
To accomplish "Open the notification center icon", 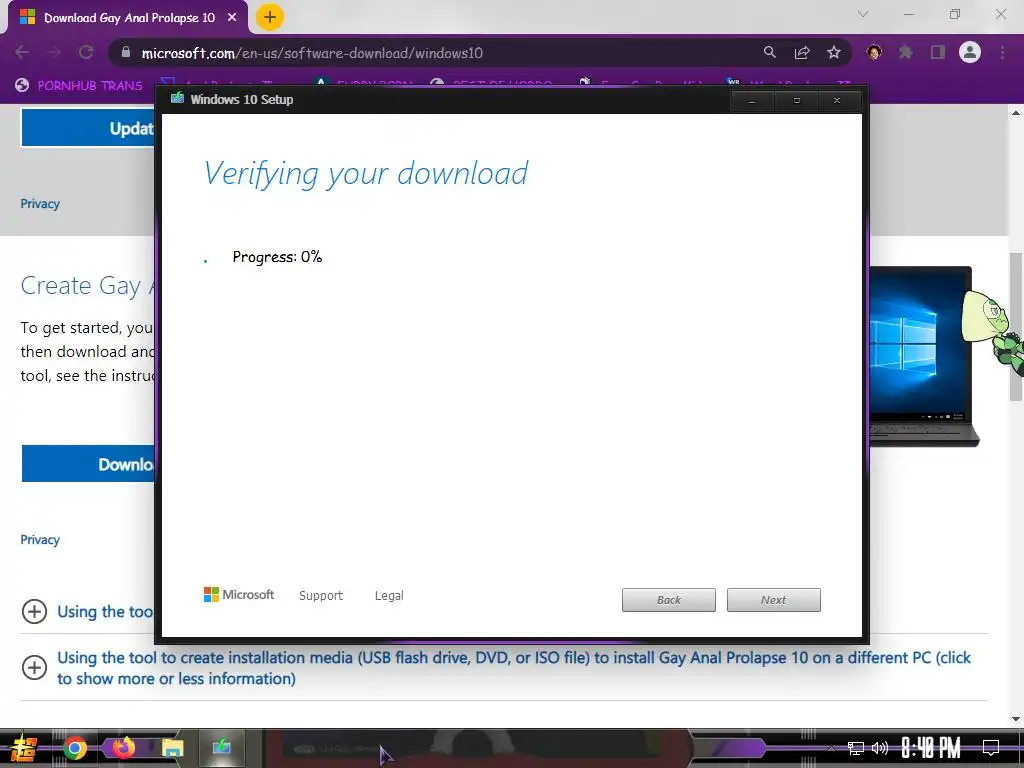I will coord(991,748).
